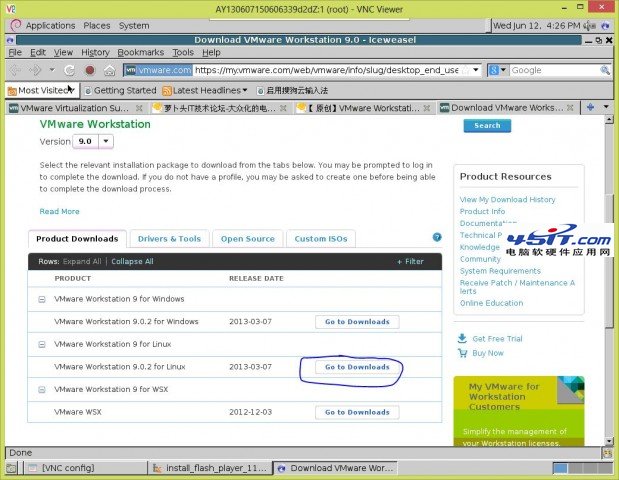Open the Product Info link
The width and height of the screenshot is (619, 480).
(x=482, y=212)
